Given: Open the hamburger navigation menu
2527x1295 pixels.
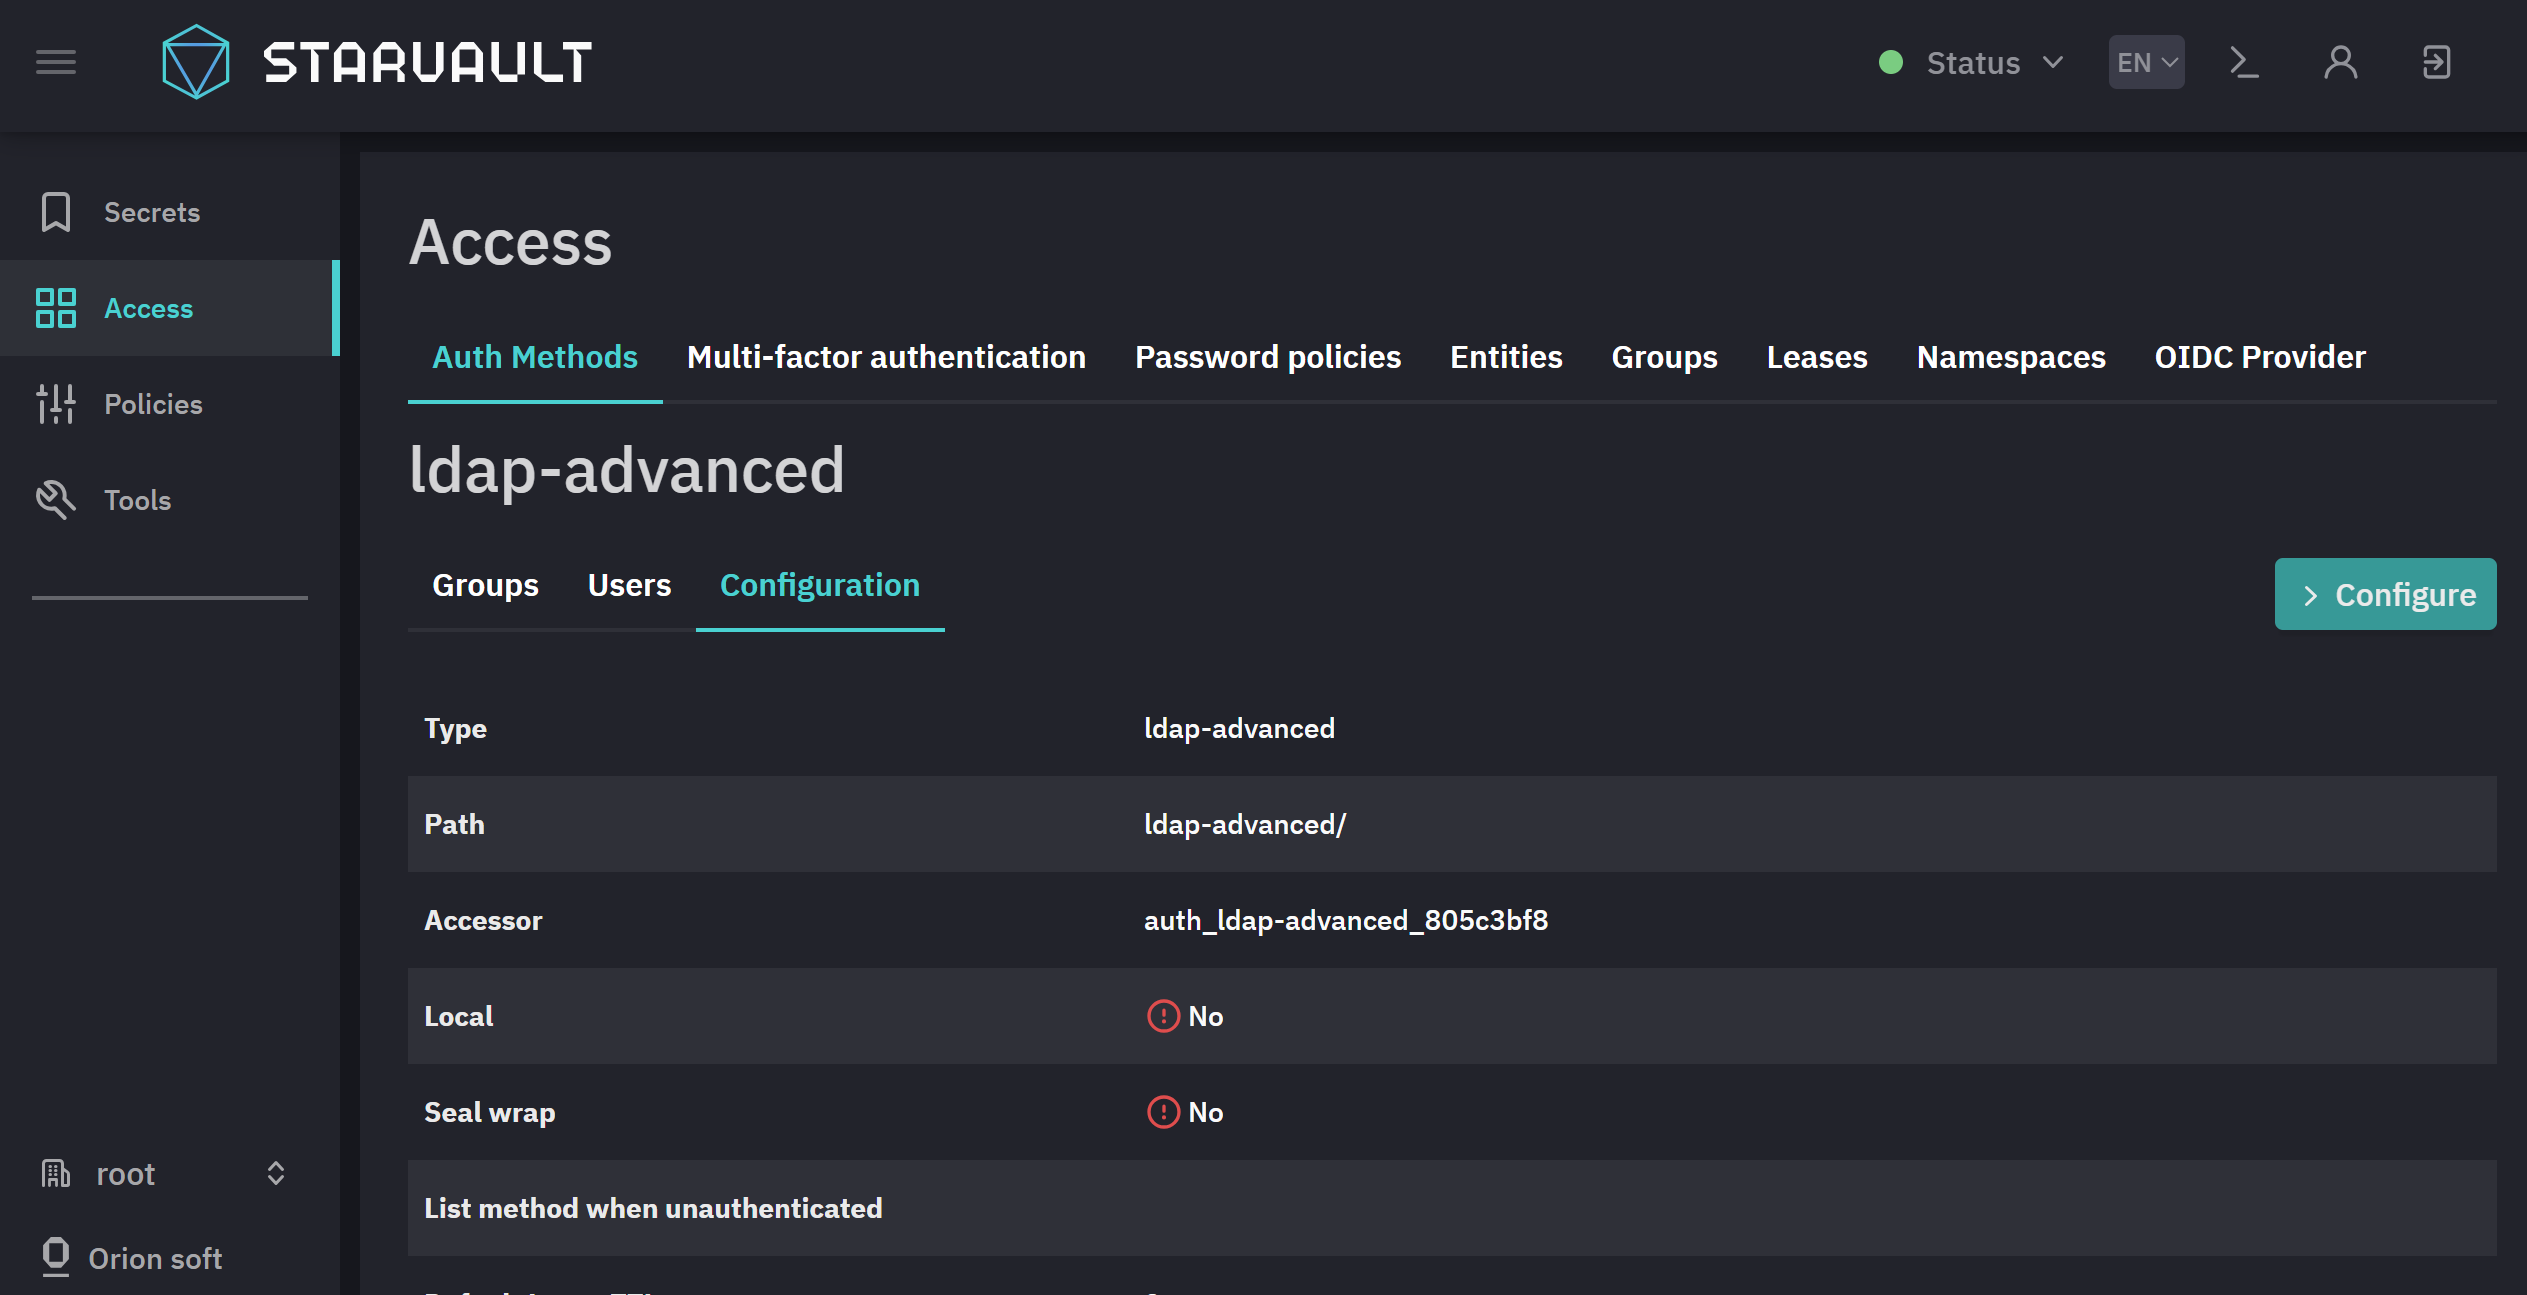Looking at the screenshot, I should [x=56, y=62].
